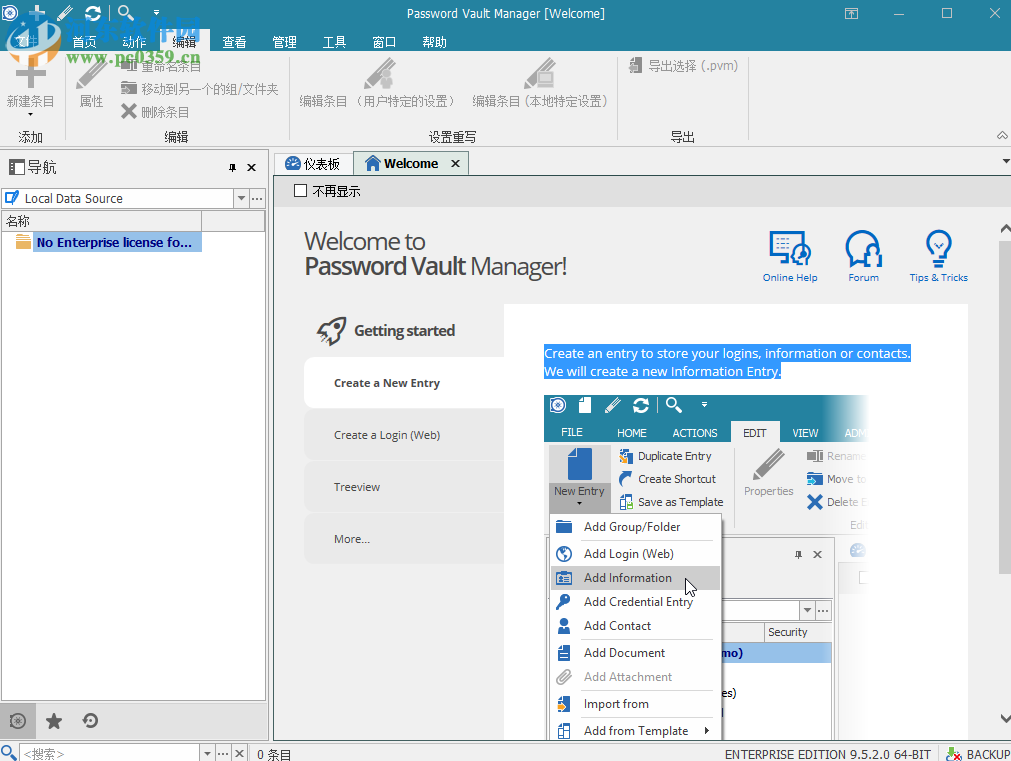Expand the 新建条目 dropdown arrow
The image size is (1011, 761).
click(x=30, y=114)
